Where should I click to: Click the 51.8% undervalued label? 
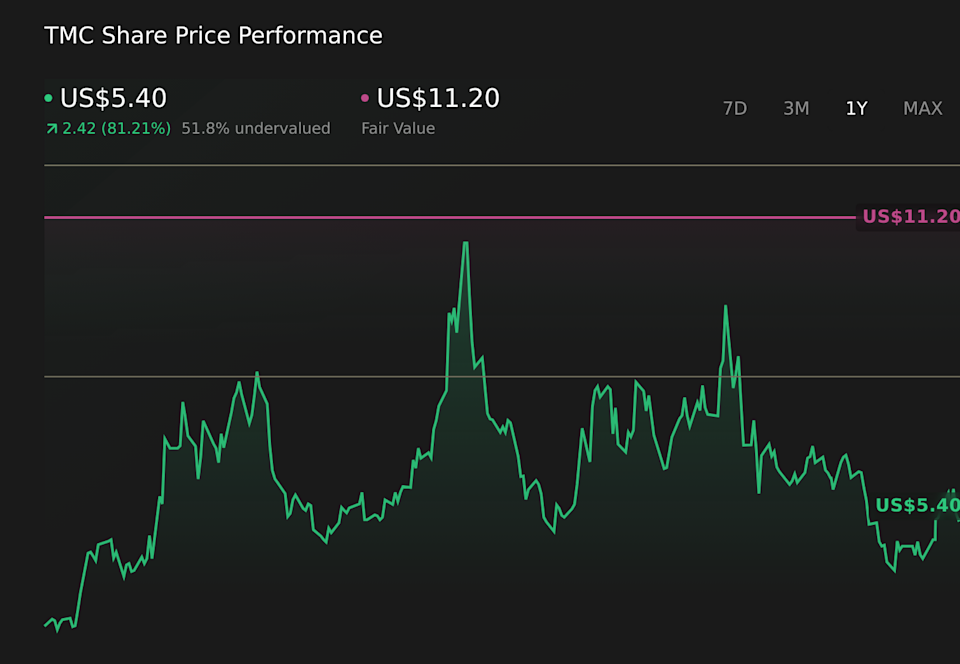click(x=256, y=129)
